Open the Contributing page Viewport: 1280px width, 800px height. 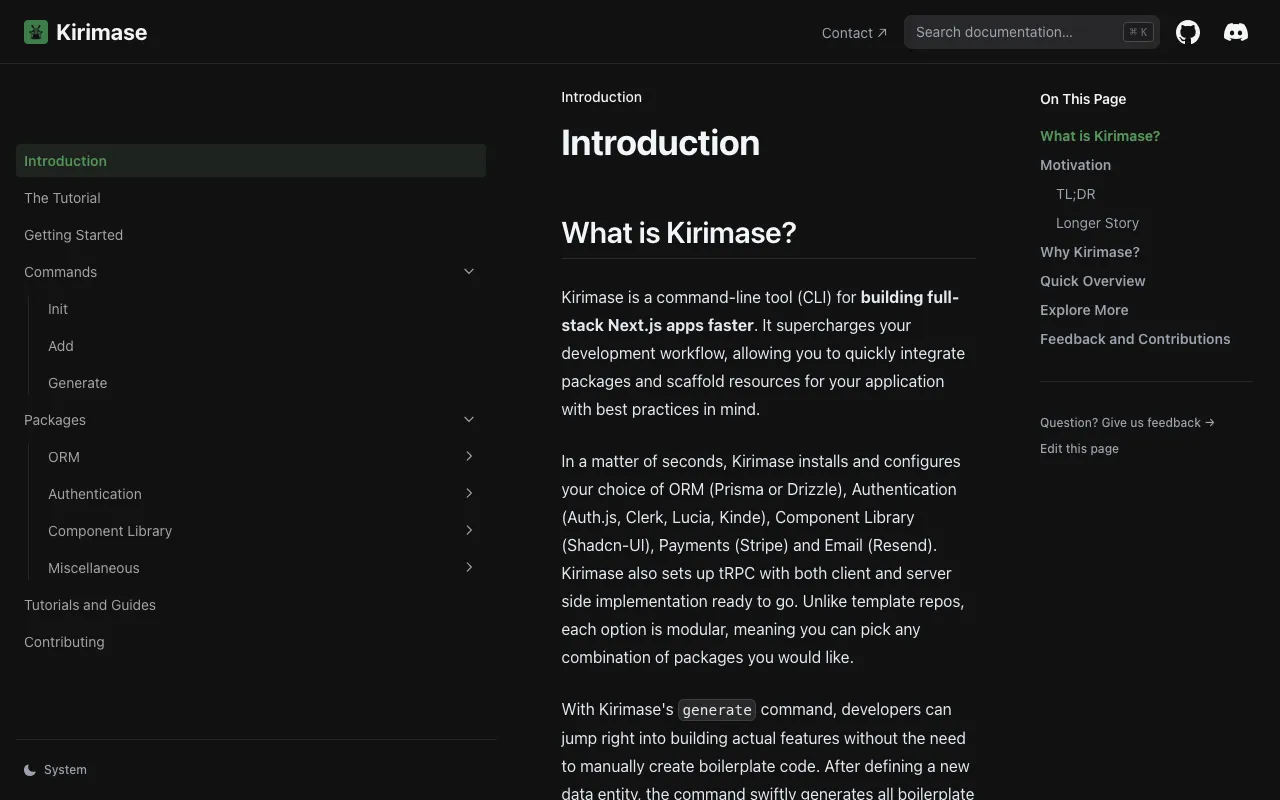(251, 642)
